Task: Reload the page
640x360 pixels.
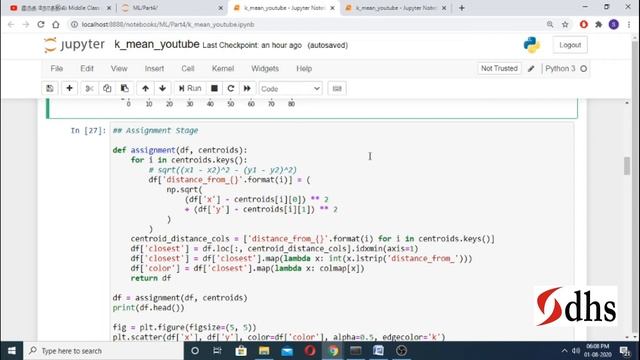Action: coord(41,24)
